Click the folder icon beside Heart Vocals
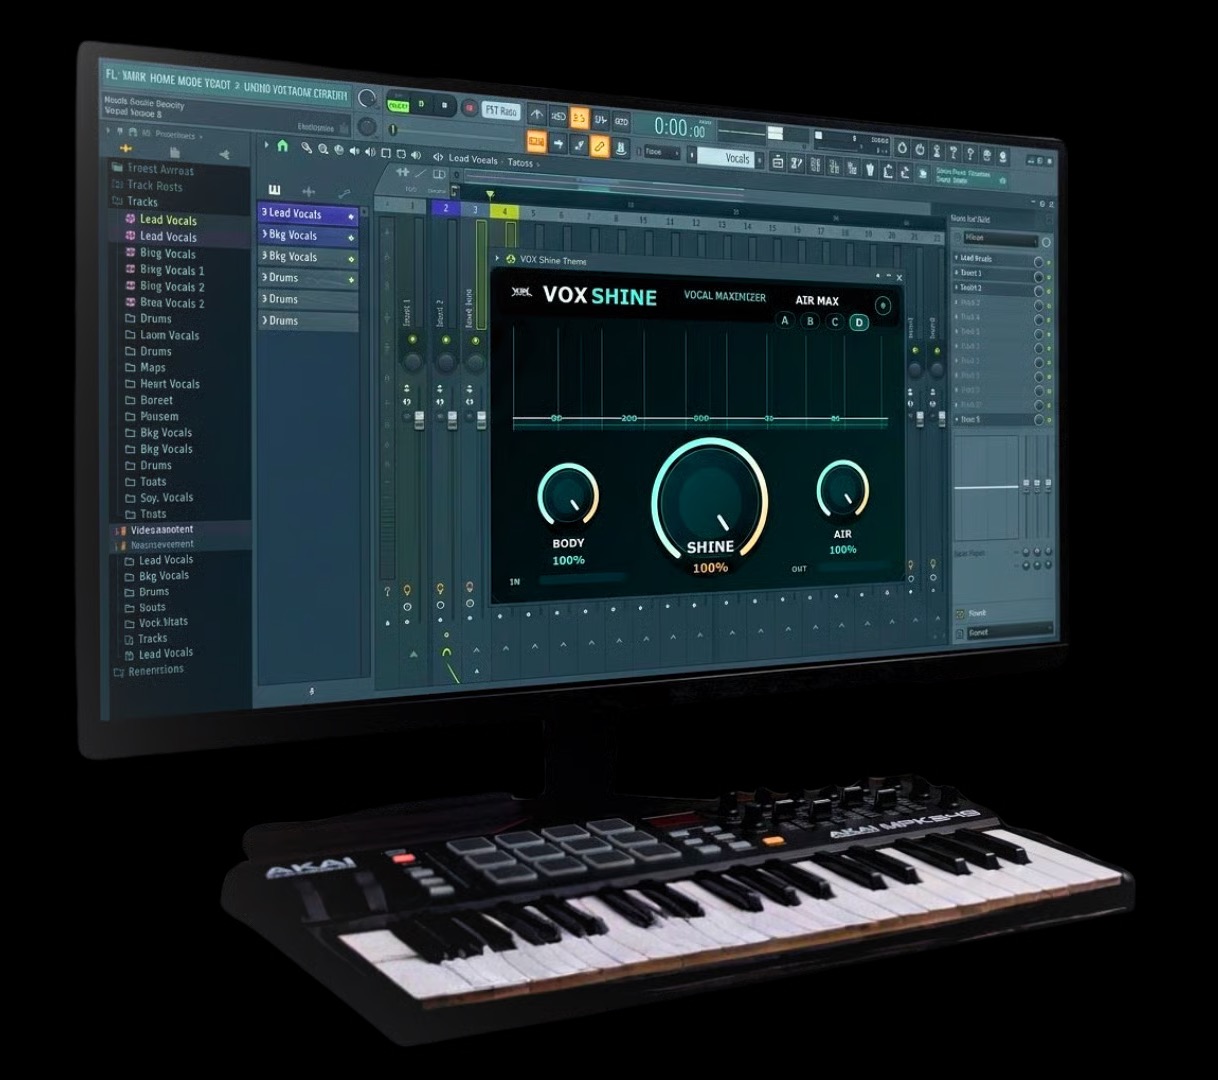The image size is (1218, 1080). 130,383
